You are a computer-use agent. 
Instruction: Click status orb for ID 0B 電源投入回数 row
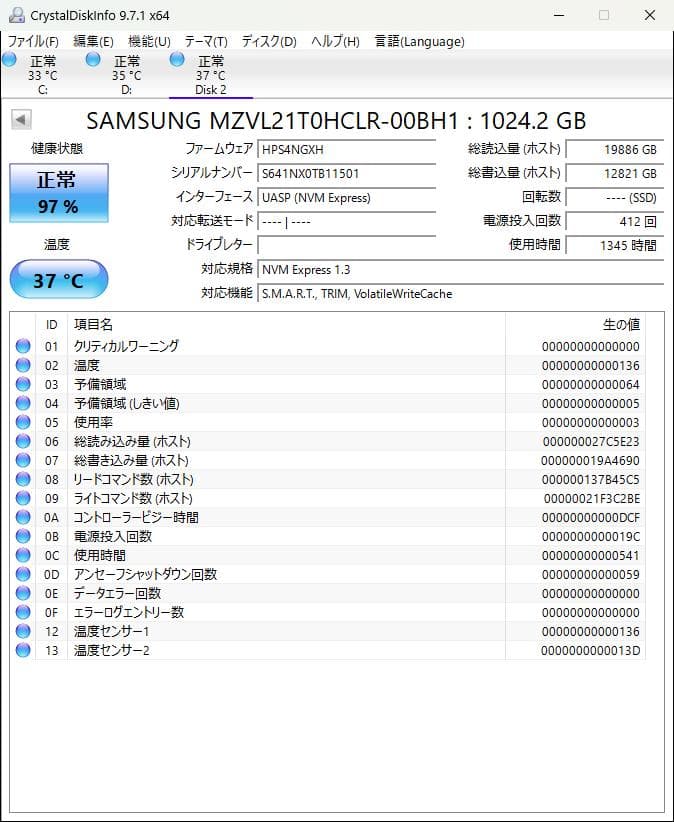click(x=23, y=536)
